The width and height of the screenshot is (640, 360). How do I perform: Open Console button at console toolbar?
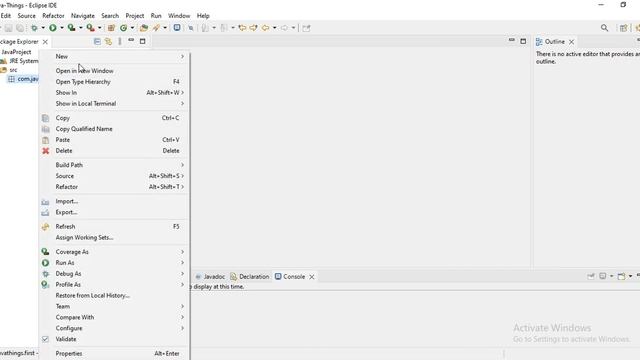[621, 276]
